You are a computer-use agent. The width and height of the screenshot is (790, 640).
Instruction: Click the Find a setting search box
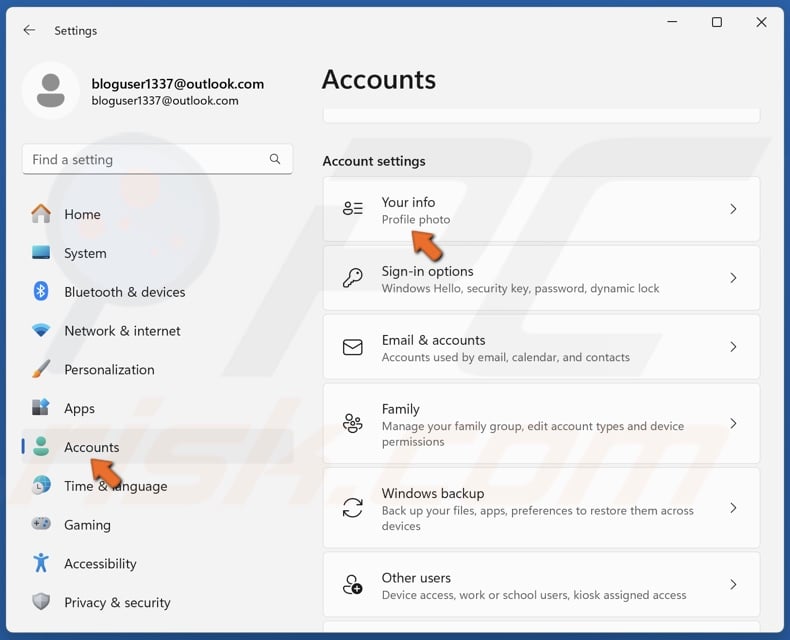pos(157,159)
